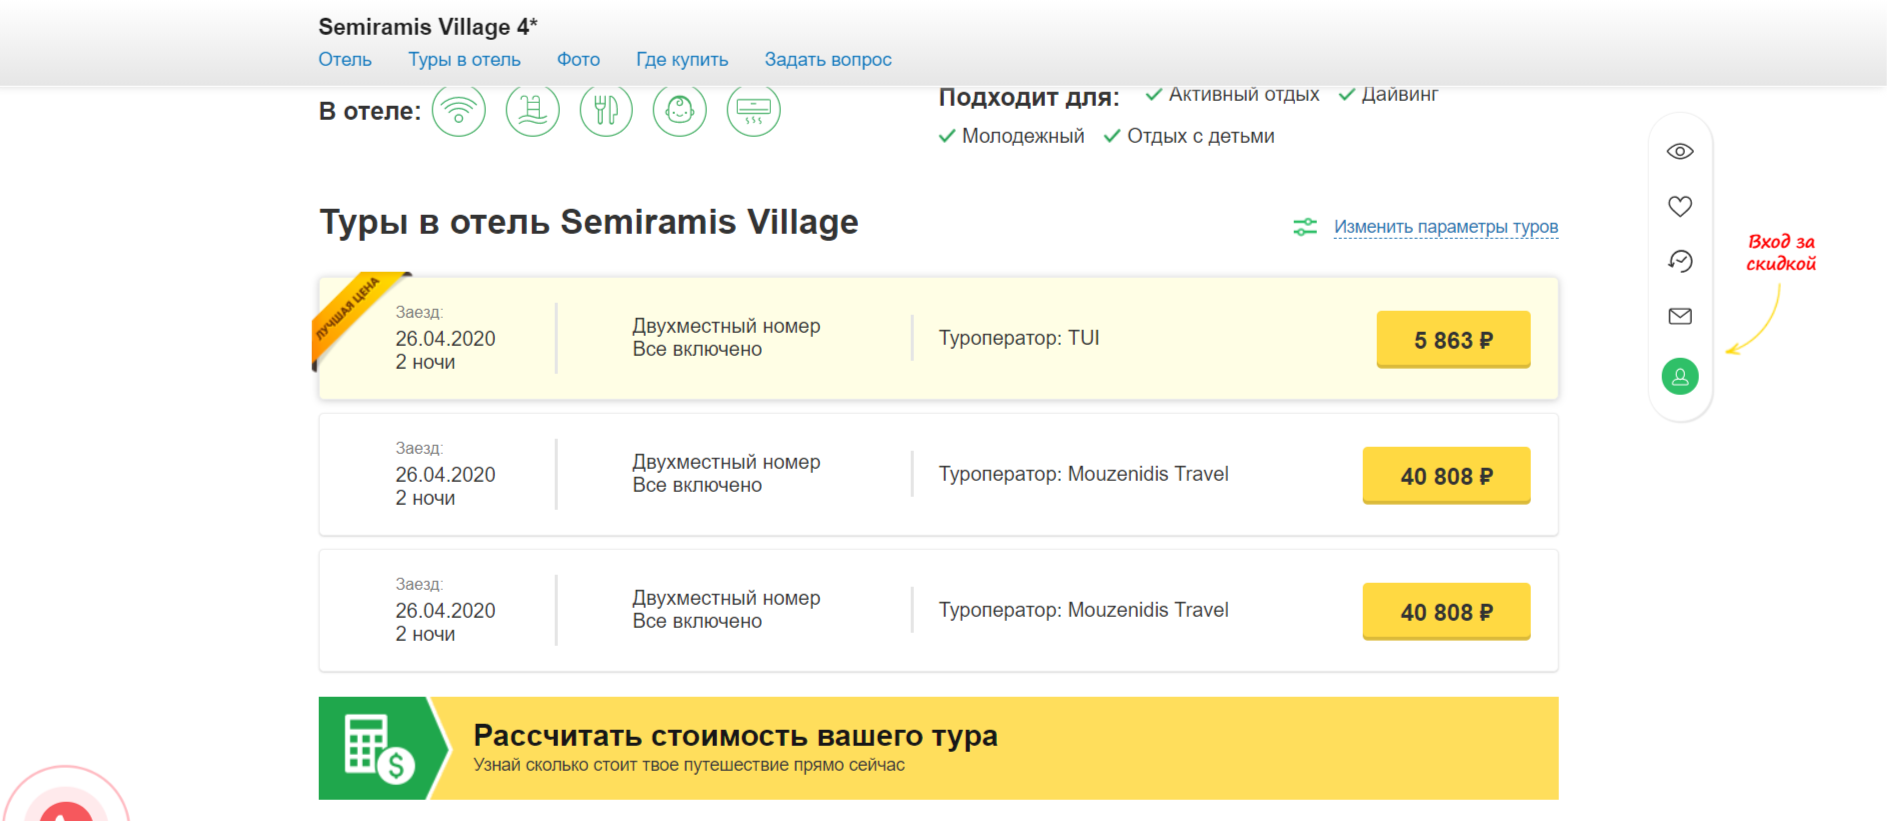
Task: Open the Туры в отель tab
Action: coord(464,59)
